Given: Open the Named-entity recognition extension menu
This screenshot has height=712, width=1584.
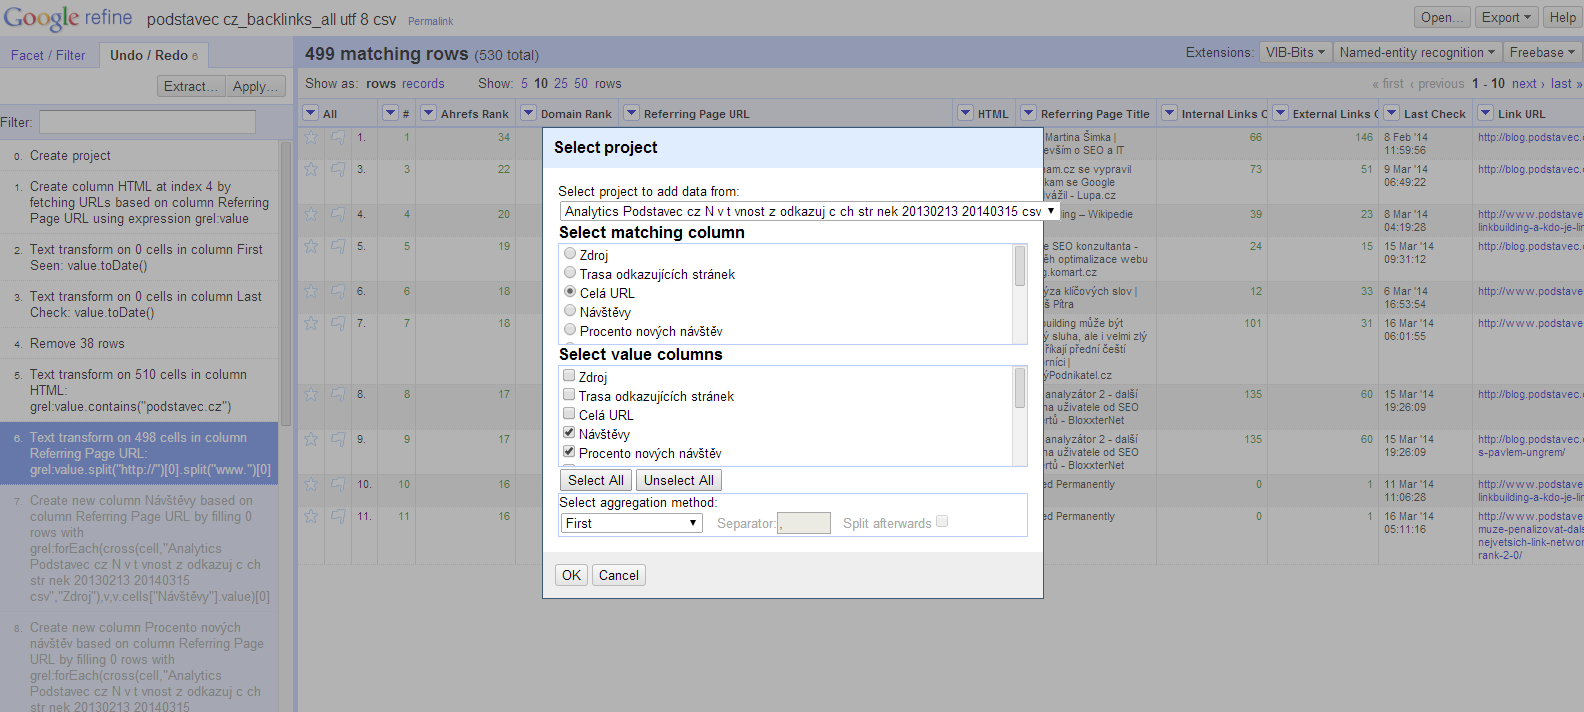Looking at the screenshot, I should click(1417, 52).
